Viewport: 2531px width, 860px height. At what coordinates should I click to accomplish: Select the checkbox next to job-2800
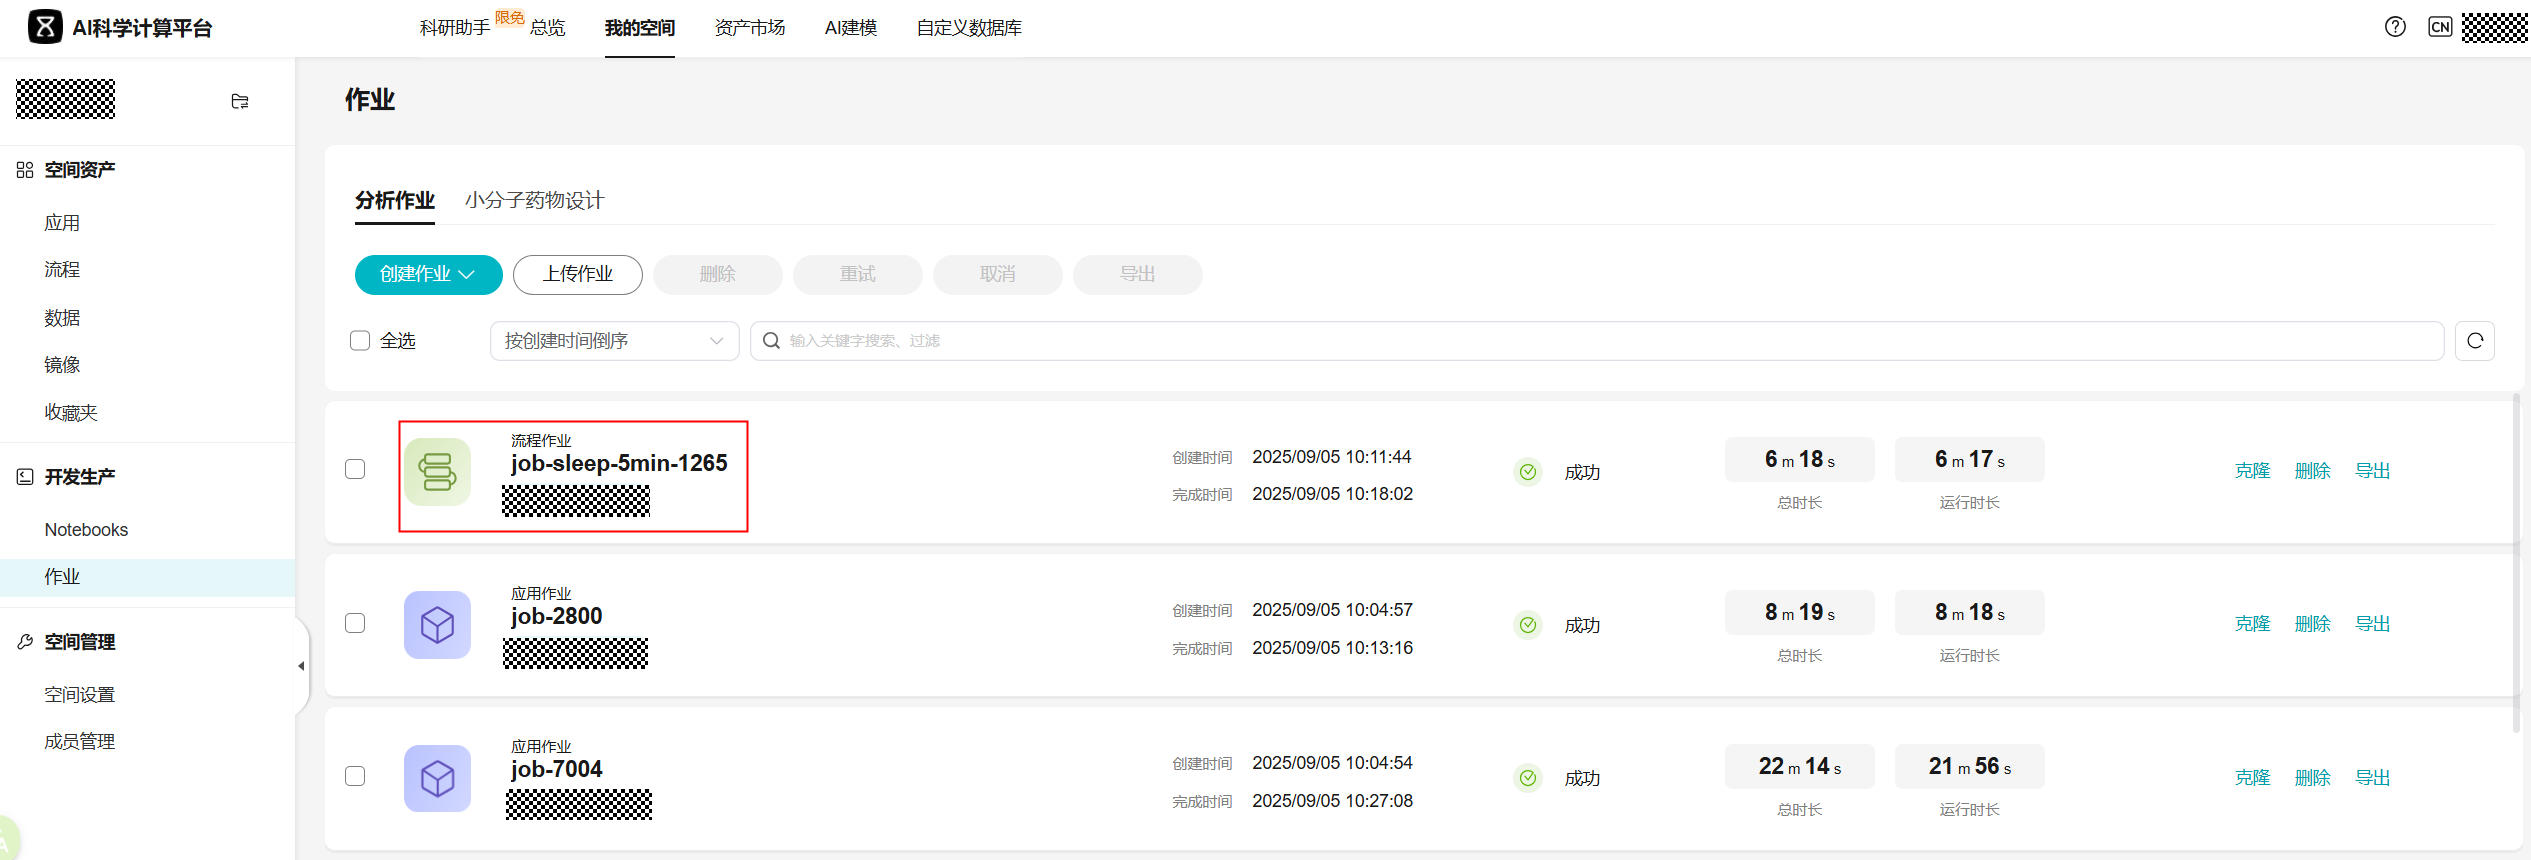click(x=355, y=623)
